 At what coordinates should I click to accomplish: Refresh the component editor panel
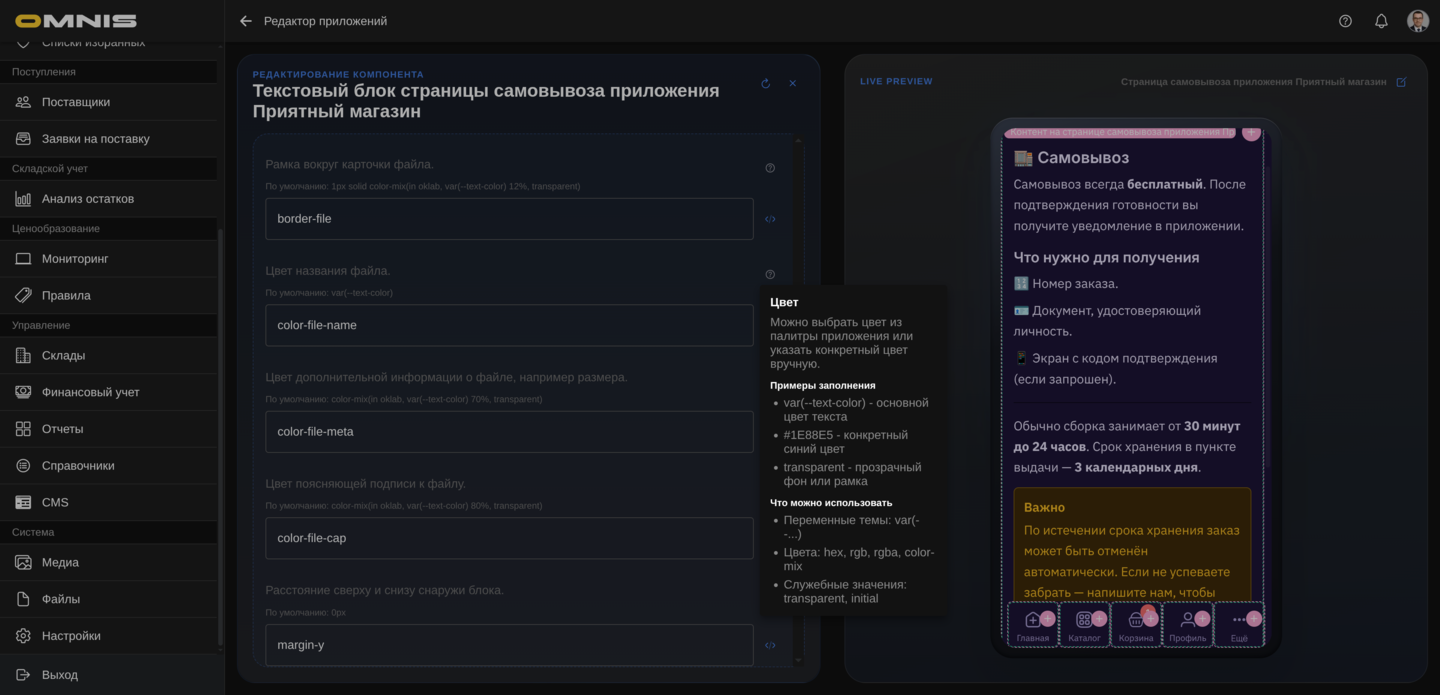(x=765, y=84)
